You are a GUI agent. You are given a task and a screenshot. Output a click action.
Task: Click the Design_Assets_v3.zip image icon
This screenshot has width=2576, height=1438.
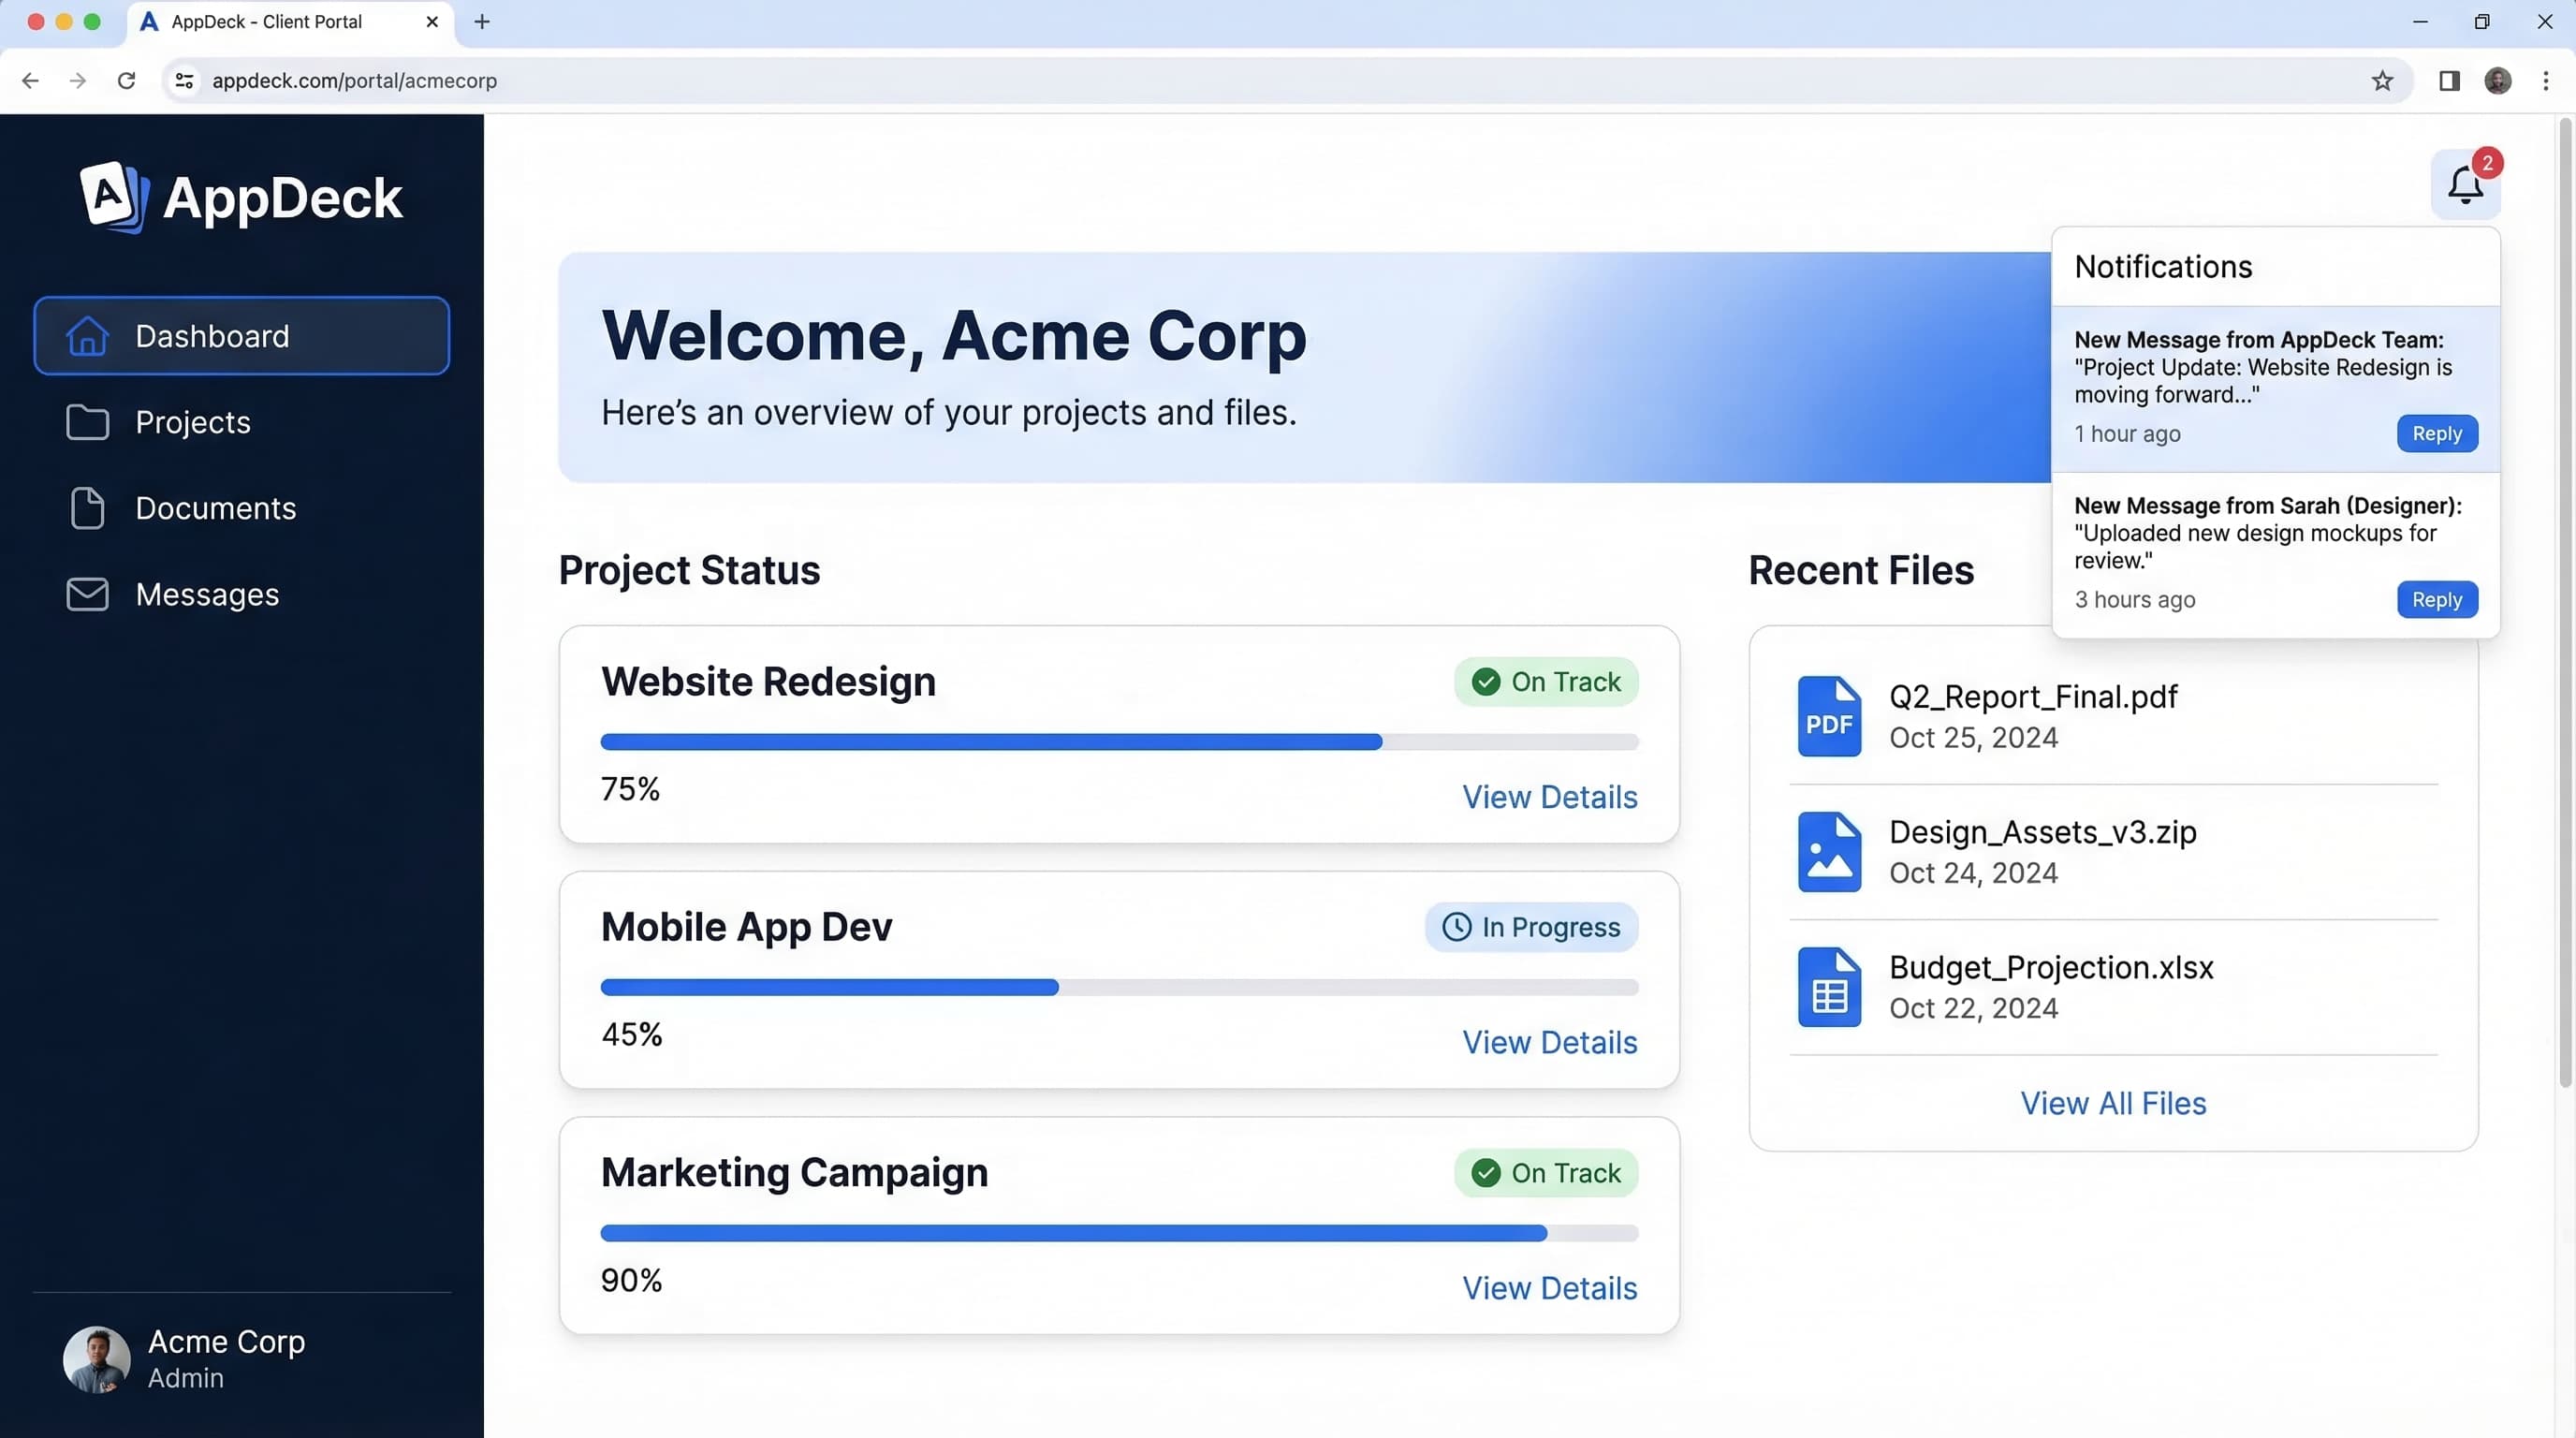(1829, 851)
